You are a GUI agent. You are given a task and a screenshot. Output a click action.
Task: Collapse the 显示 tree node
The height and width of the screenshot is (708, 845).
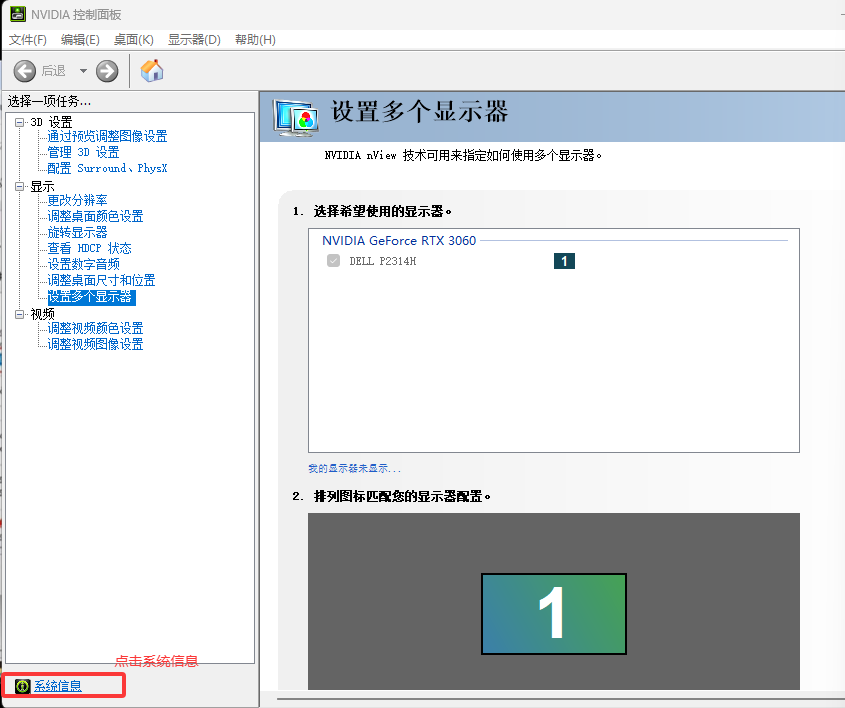click(x=19, y=186)
